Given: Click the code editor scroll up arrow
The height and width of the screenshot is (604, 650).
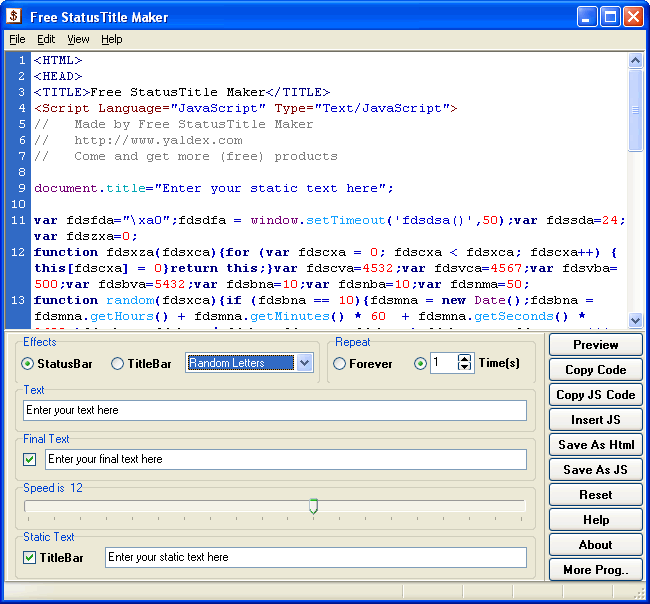Looking at the screenshot, I should 635,61.
